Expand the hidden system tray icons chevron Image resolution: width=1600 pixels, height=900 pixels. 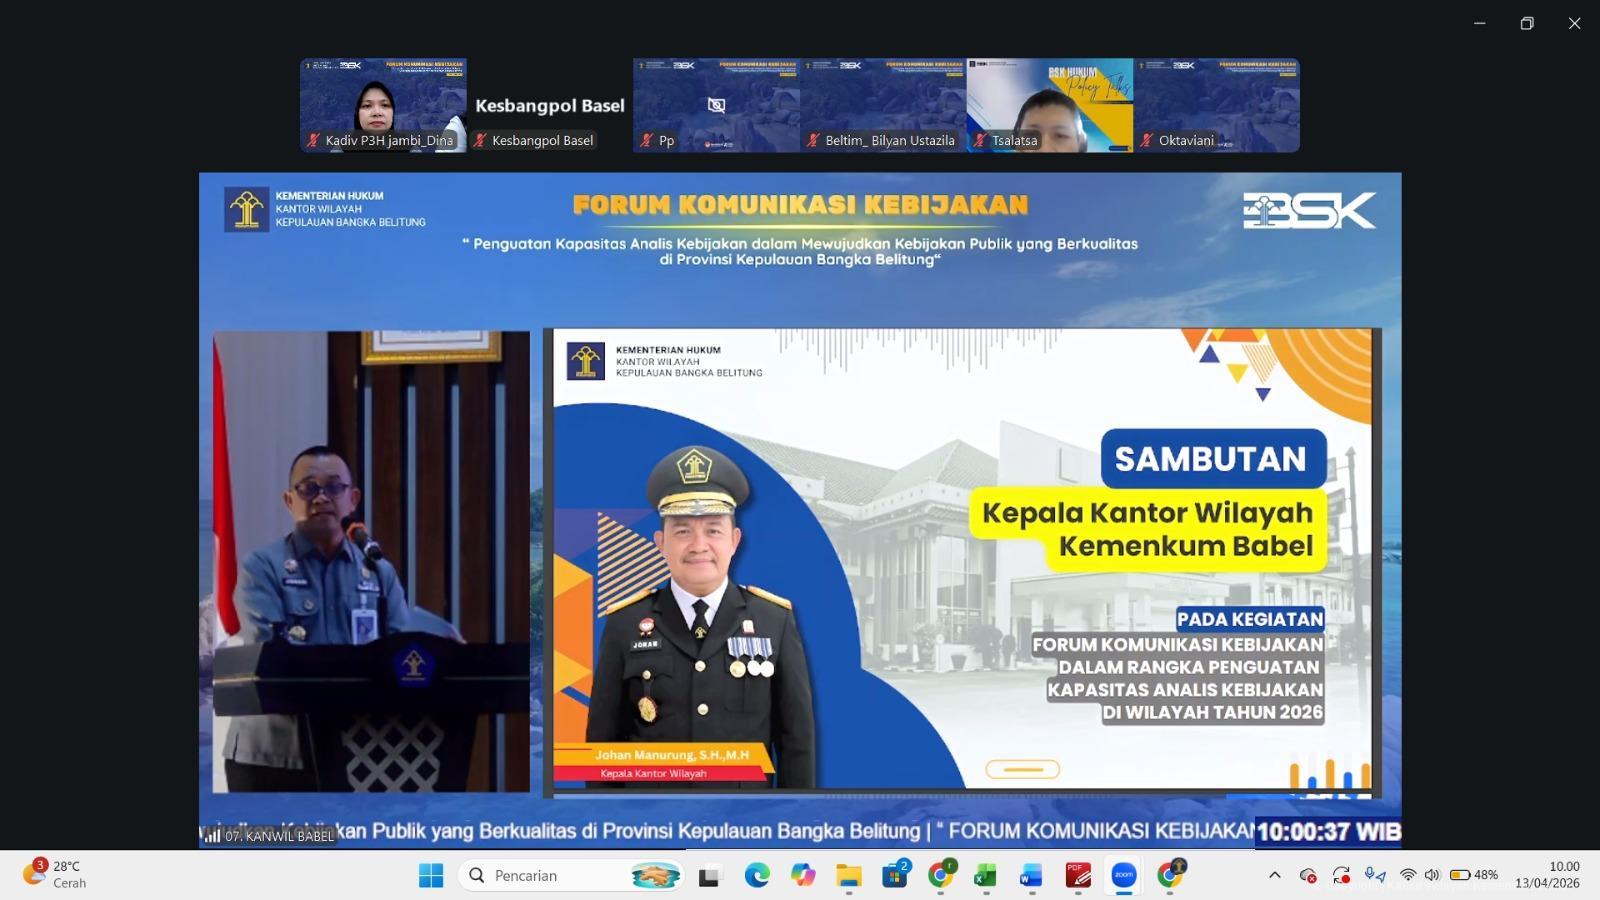coord(1274,875)
